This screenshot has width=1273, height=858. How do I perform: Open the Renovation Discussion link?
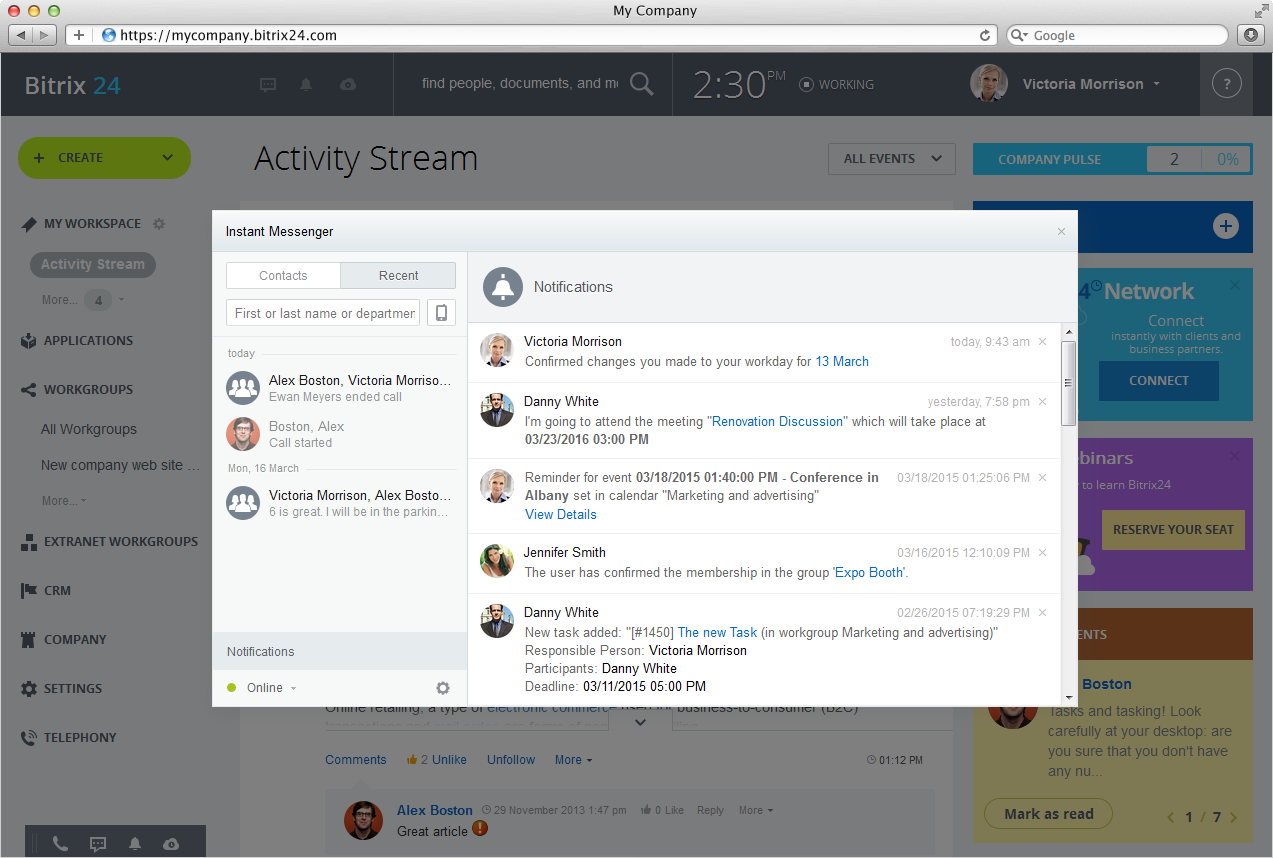coord(777,422)
